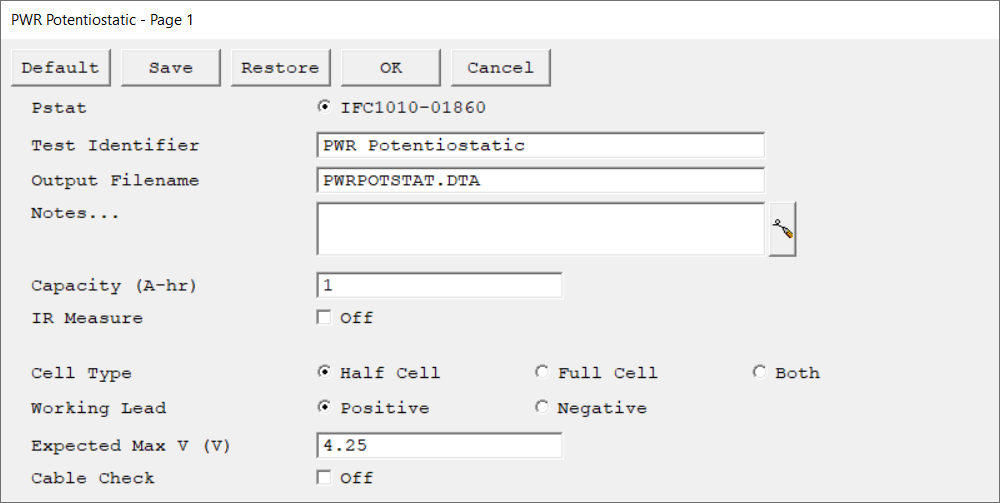
Task: Save the current setup parameters
Action: (171, 68)
